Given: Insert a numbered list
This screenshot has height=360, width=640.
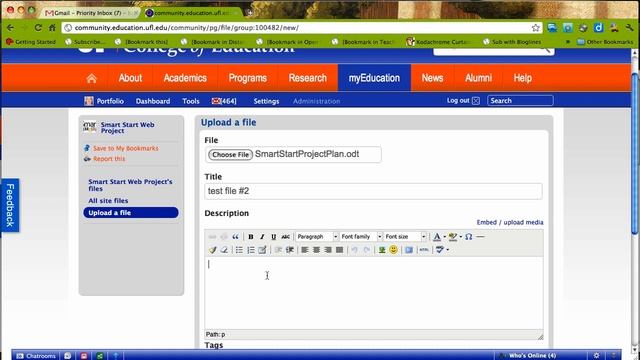Looking at the screenshot, I should (251, 250).
